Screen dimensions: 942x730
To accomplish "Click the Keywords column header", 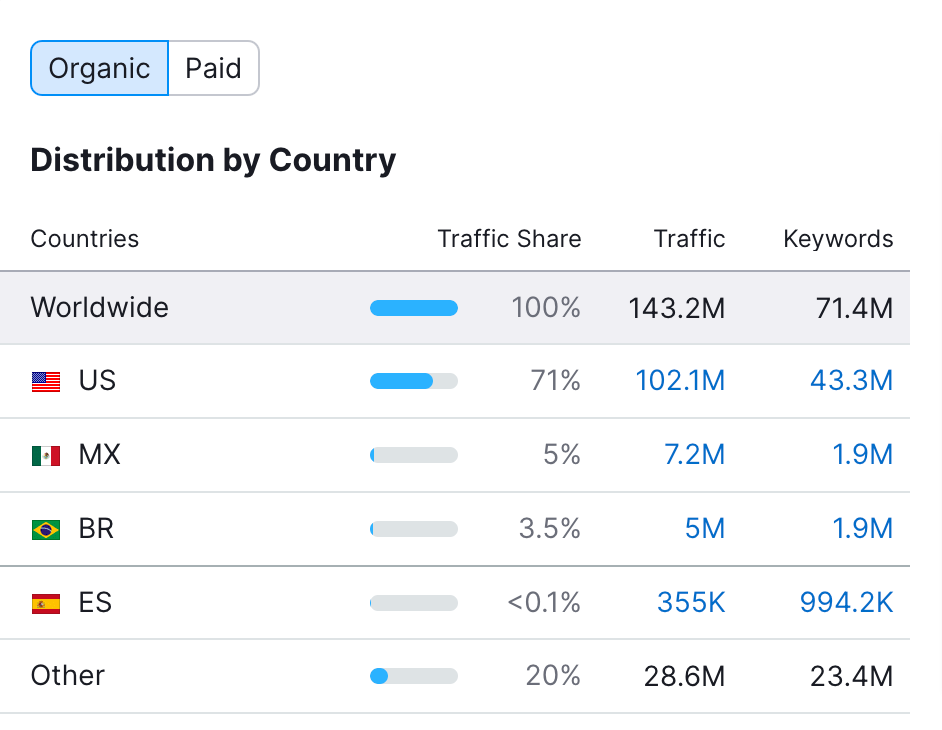I will pyautogui.click(x=838, y=239).
